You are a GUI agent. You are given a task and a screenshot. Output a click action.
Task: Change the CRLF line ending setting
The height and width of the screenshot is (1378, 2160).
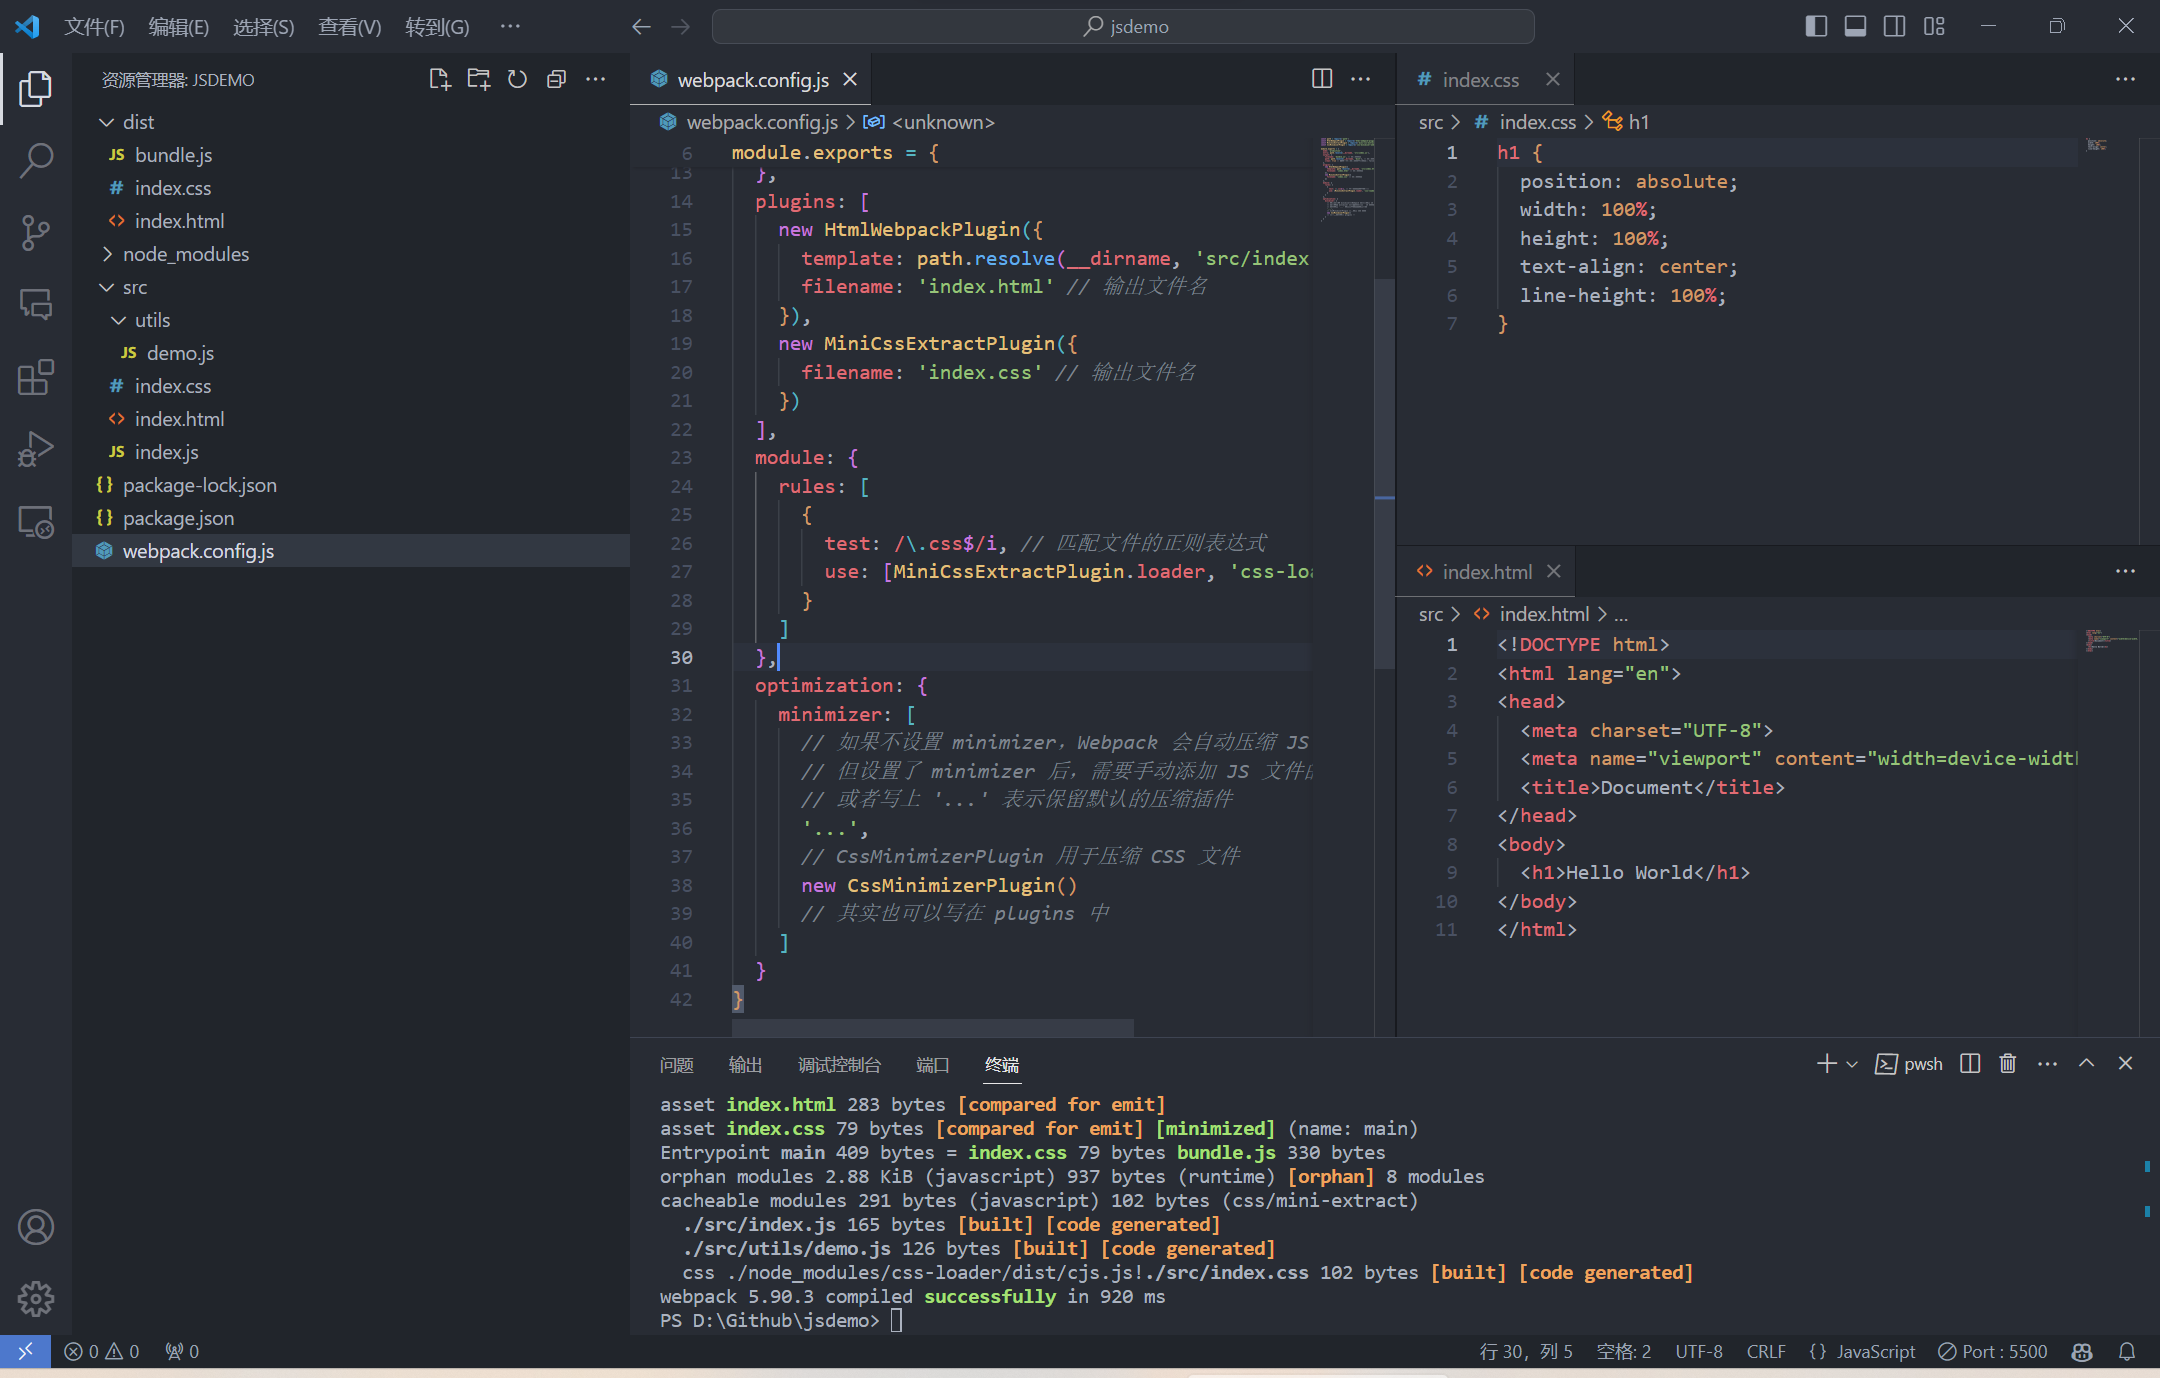(x=1765, y=1351)
